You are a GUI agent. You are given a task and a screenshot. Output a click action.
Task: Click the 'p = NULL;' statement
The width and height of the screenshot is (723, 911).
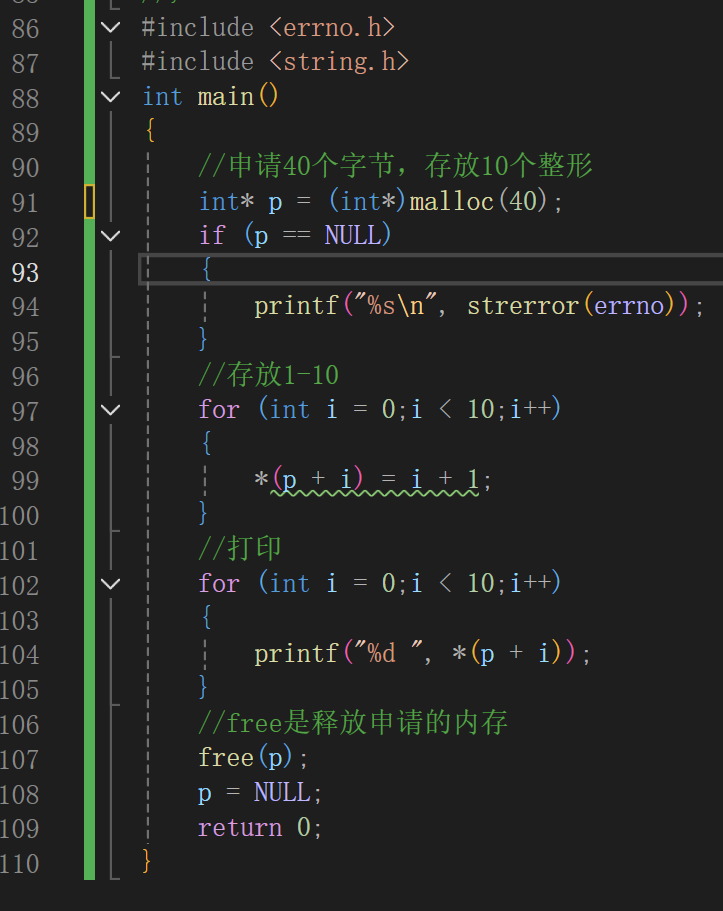[x=259, y=792]
